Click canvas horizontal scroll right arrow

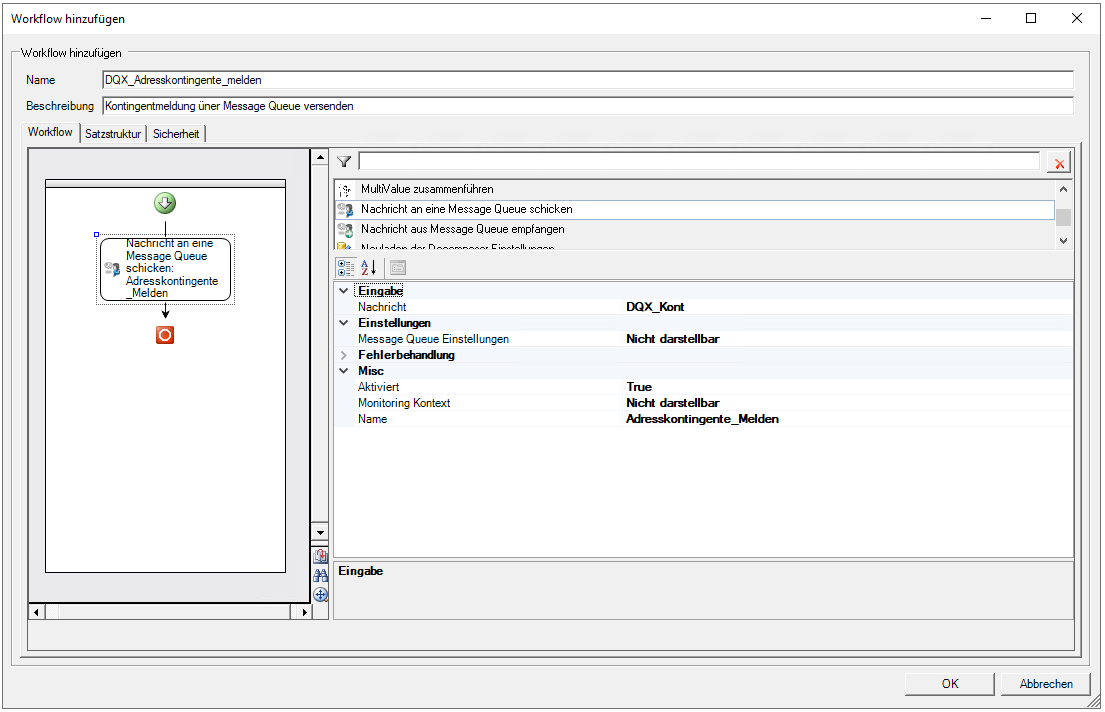click(x=304, y=612)
